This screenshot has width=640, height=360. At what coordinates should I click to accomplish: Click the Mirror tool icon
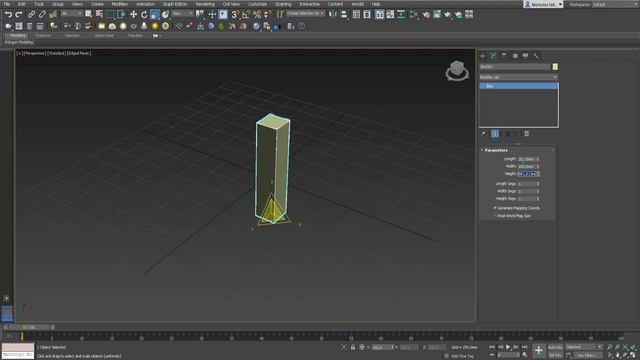coord(333,14)
